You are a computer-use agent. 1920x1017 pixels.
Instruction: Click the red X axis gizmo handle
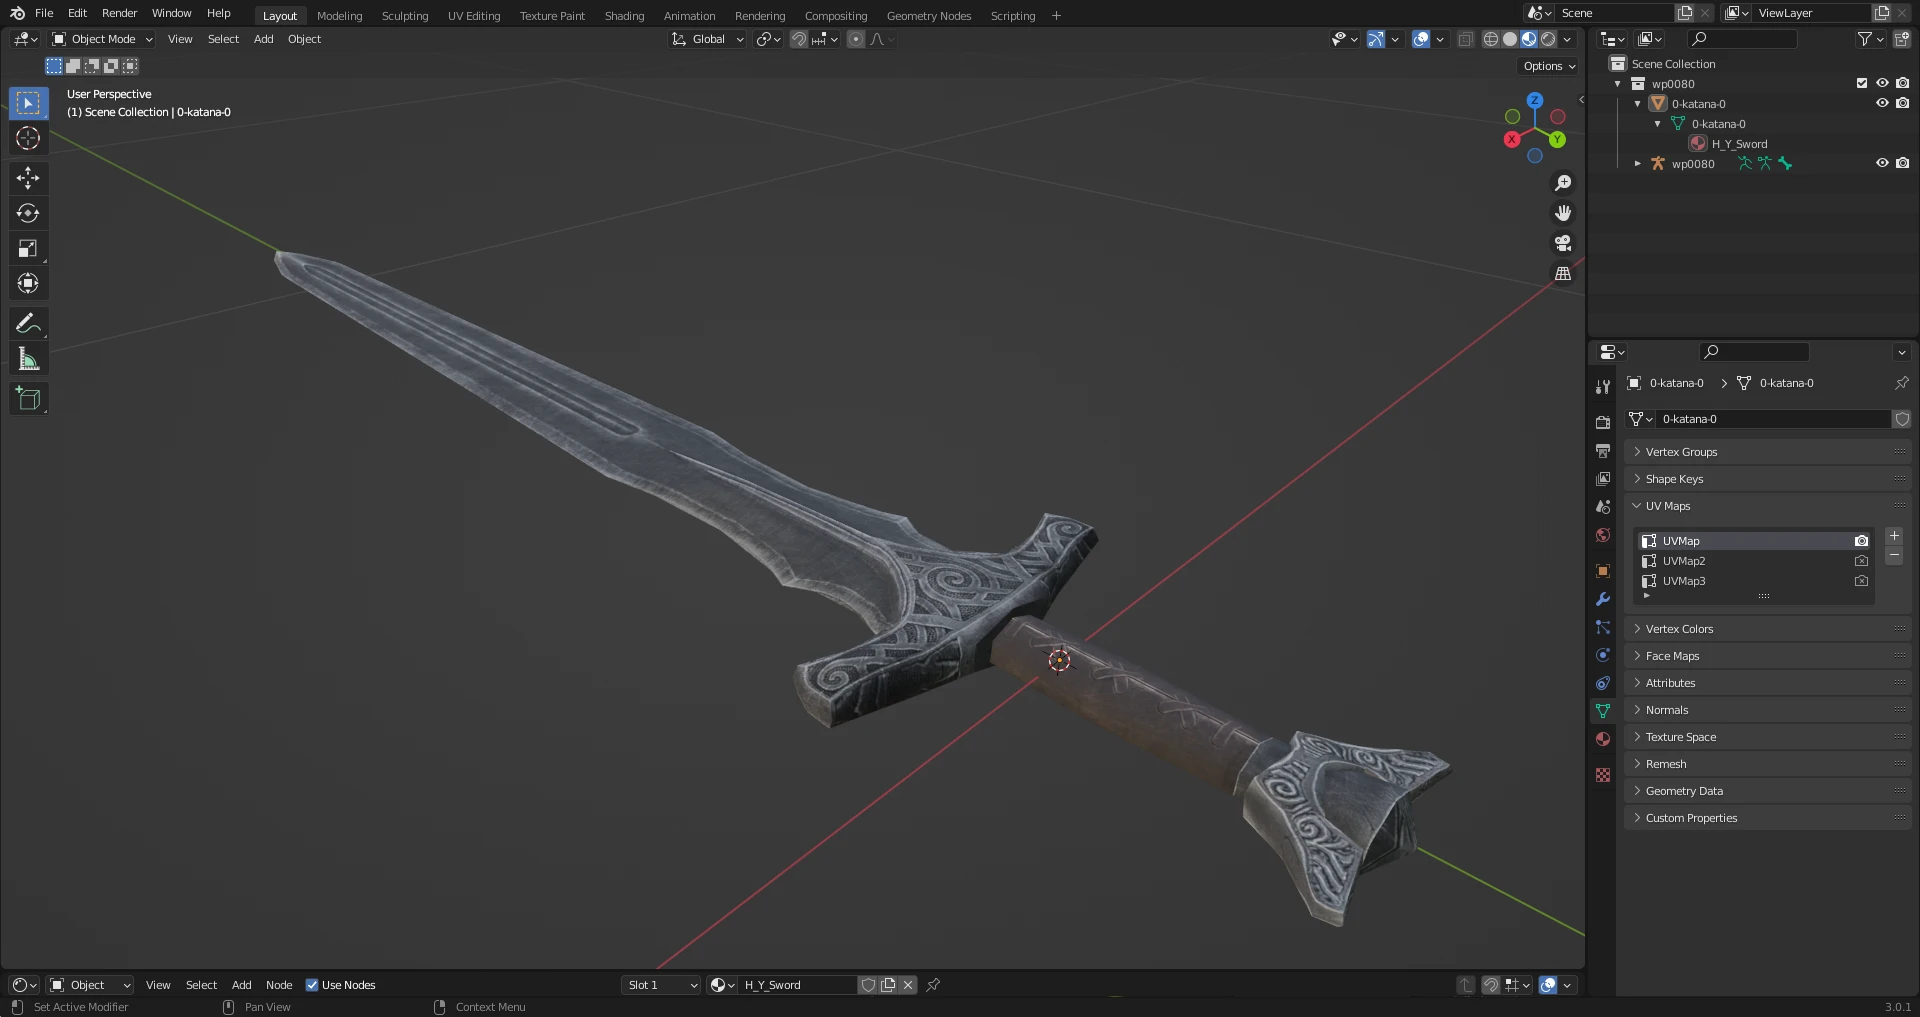[1512, 139]
